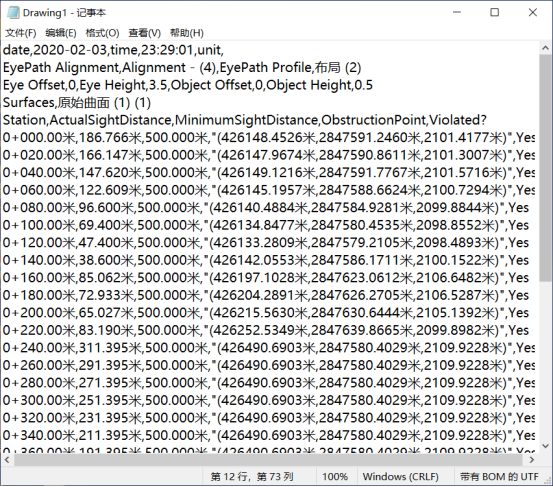The width and height of the screenshot is (553, 487).
Task: Open the 编辑(E) menu
Action: 61,33
